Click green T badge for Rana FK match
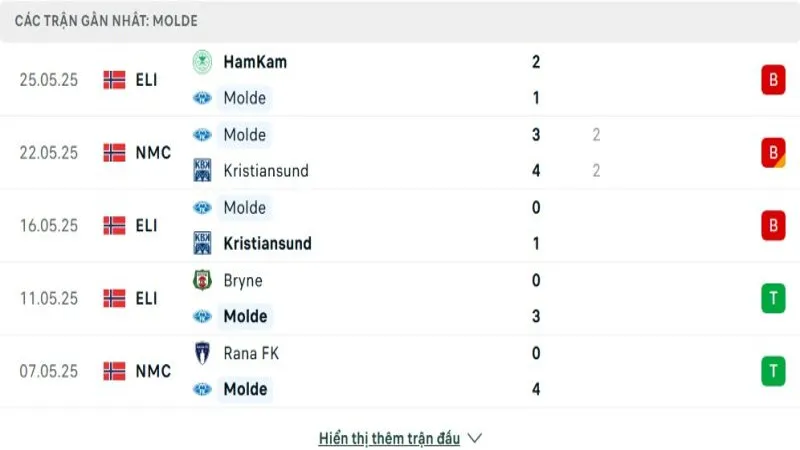This screenshot has width=800, height=450. 772,371
